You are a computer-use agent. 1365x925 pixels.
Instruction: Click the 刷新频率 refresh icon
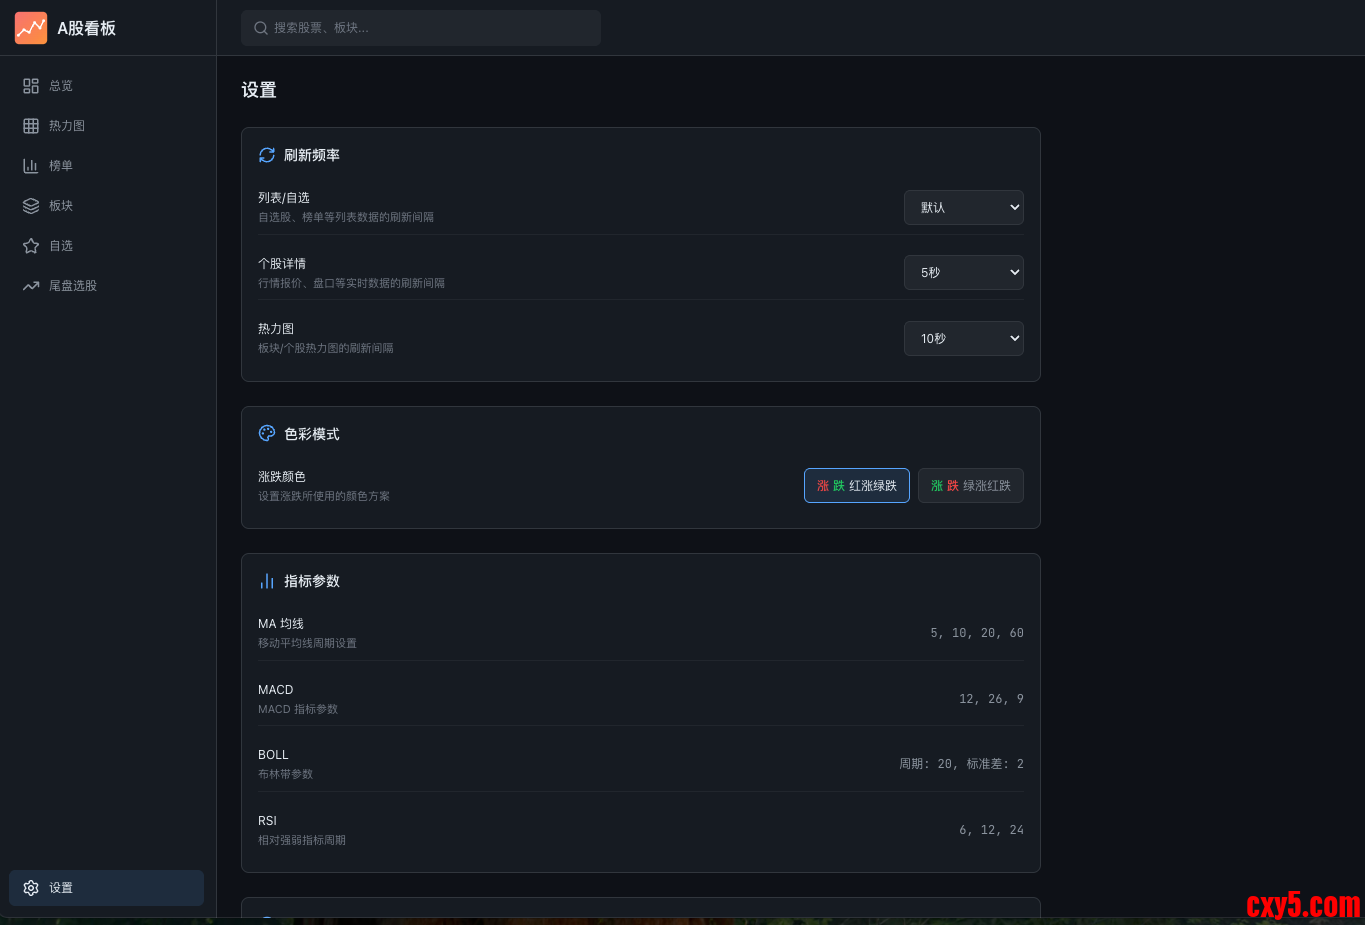267,155
